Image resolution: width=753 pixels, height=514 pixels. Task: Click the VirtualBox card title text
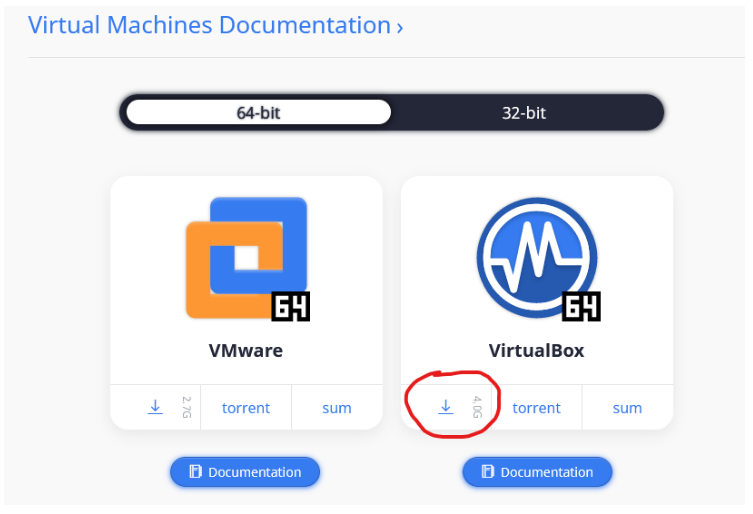[536, 350]
